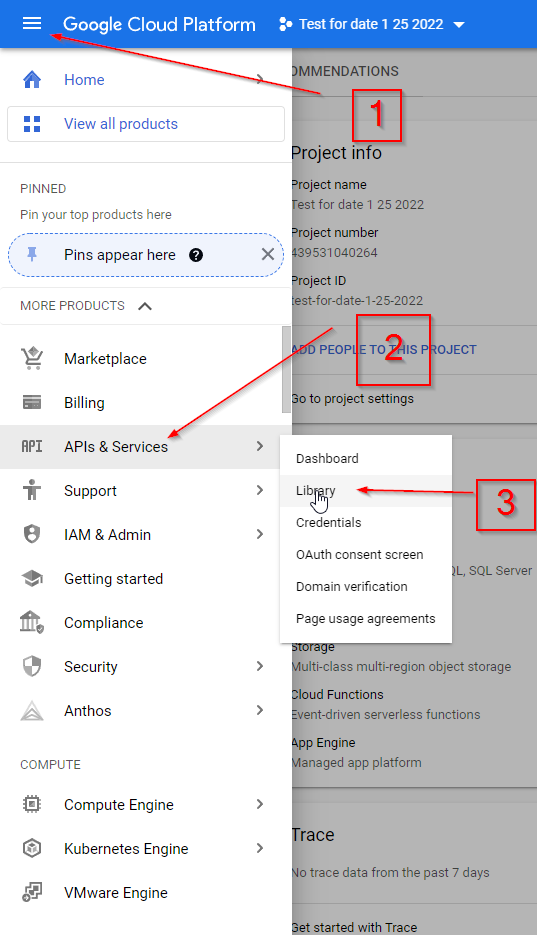This screenshot has width=537, height=935.
Task: Click the View all products button
Action: tap(146, 124)
